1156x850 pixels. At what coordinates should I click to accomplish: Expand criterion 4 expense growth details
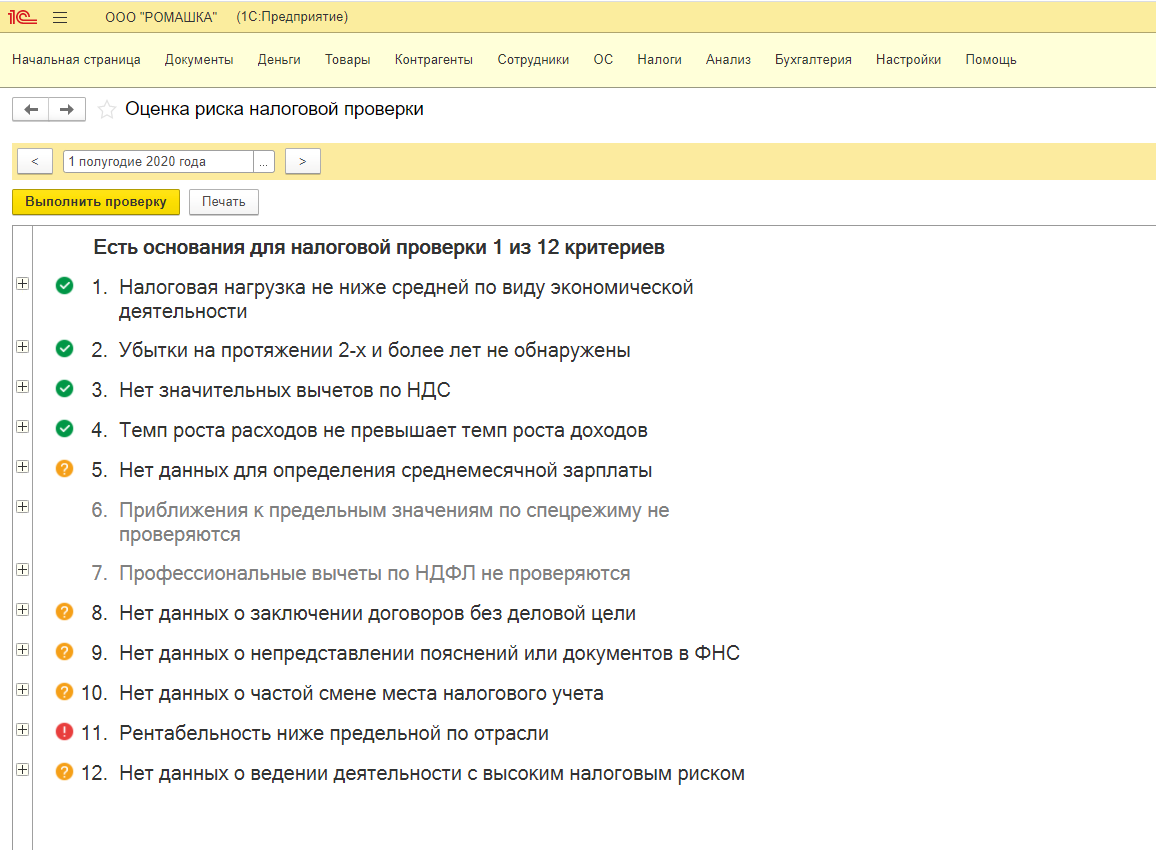coord(23,426)
